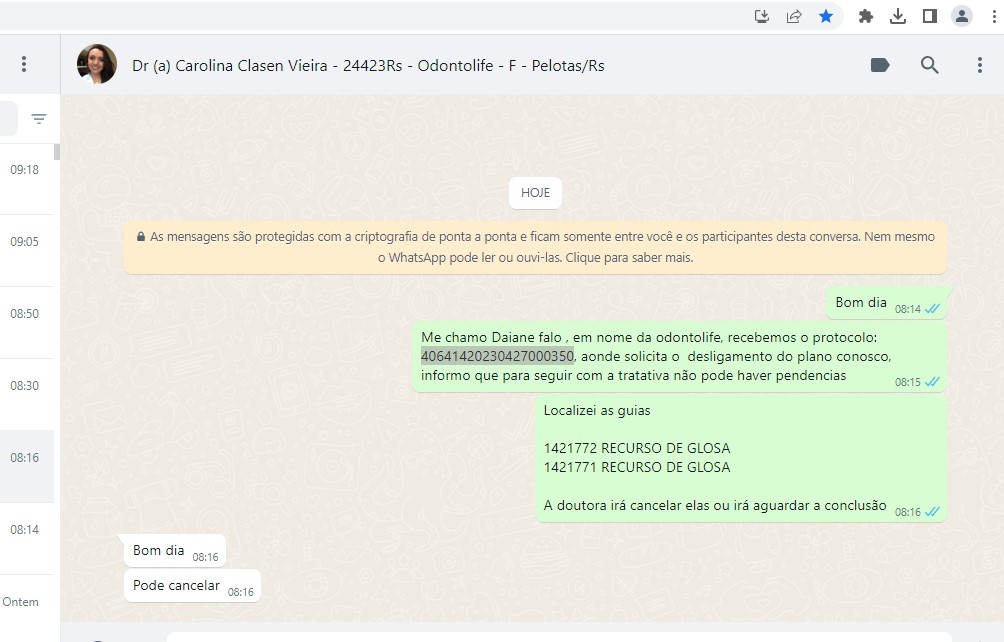Click the install app icon in the address bar

click(761, 16)
